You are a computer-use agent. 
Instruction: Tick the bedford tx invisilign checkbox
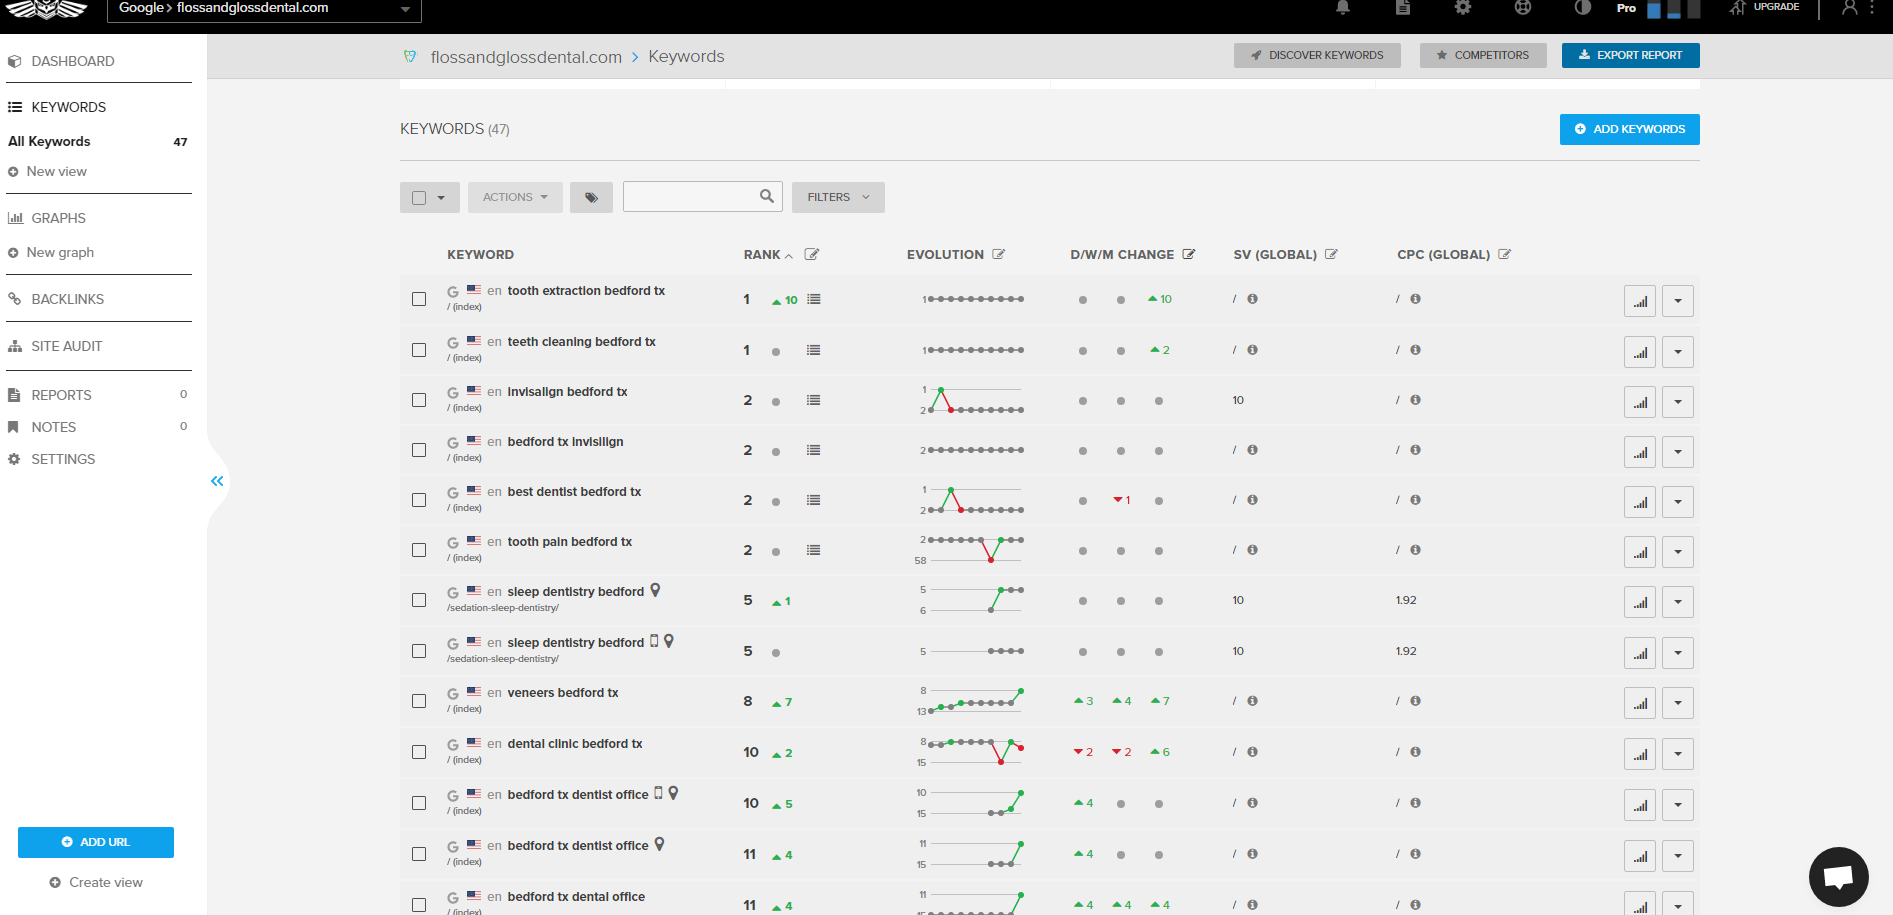pos(419,450)
